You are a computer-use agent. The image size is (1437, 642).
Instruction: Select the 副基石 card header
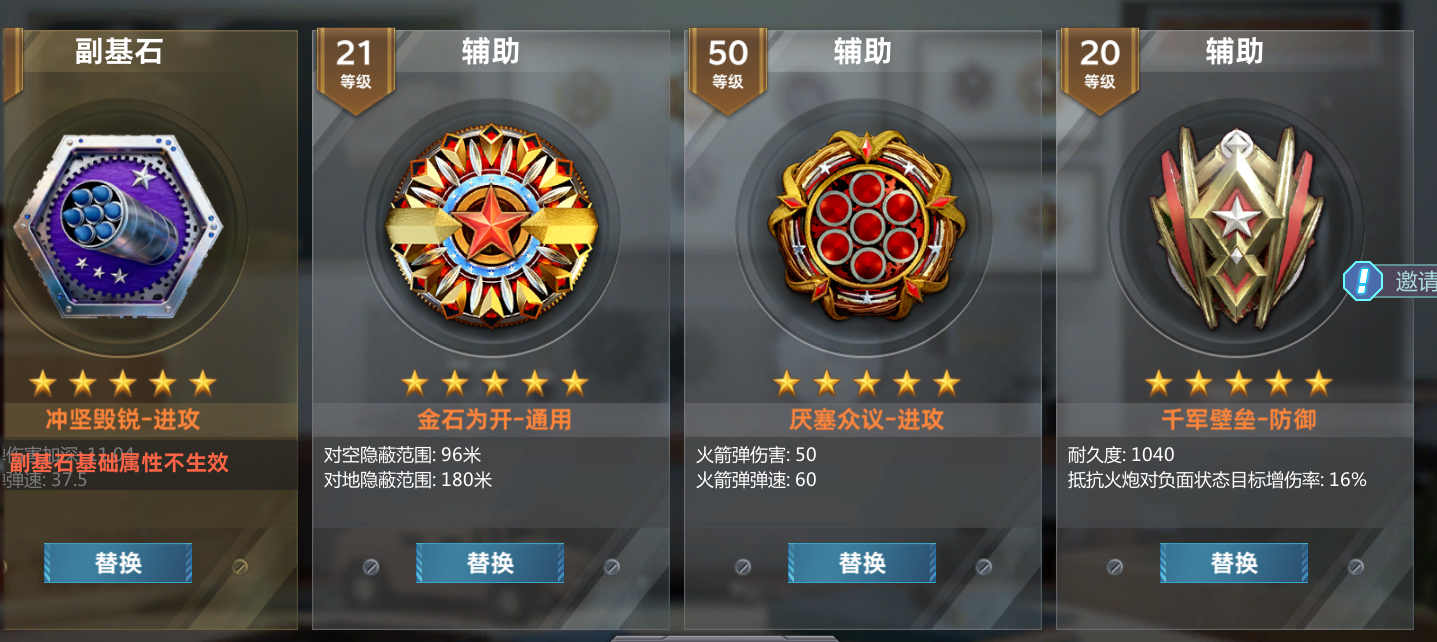tap(118, 52)
